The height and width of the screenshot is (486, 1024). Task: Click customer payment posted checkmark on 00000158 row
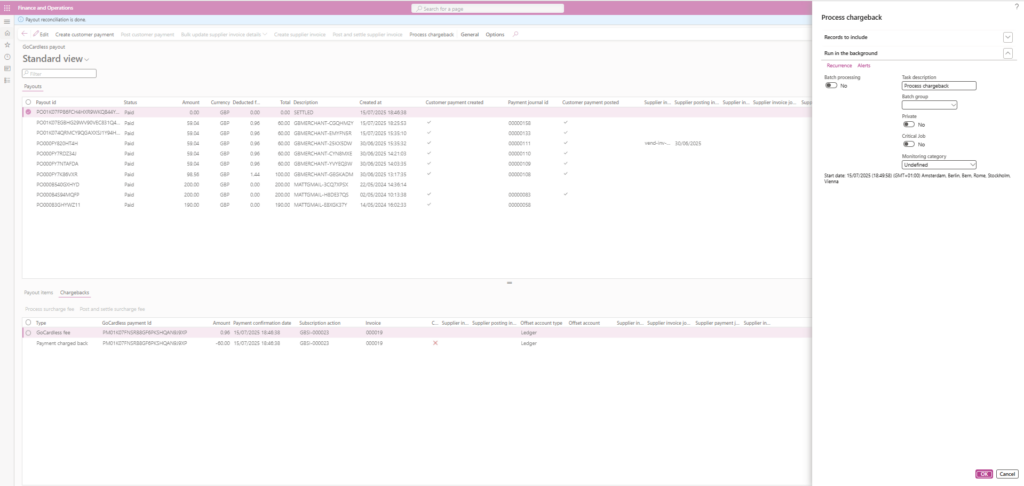point(566,122)
